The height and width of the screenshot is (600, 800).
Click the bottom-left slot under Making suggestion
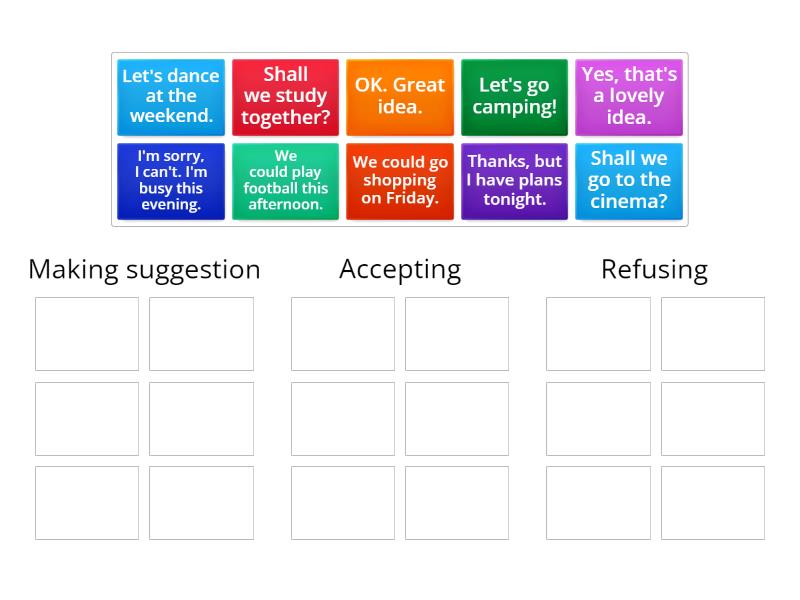coord(87,501)
